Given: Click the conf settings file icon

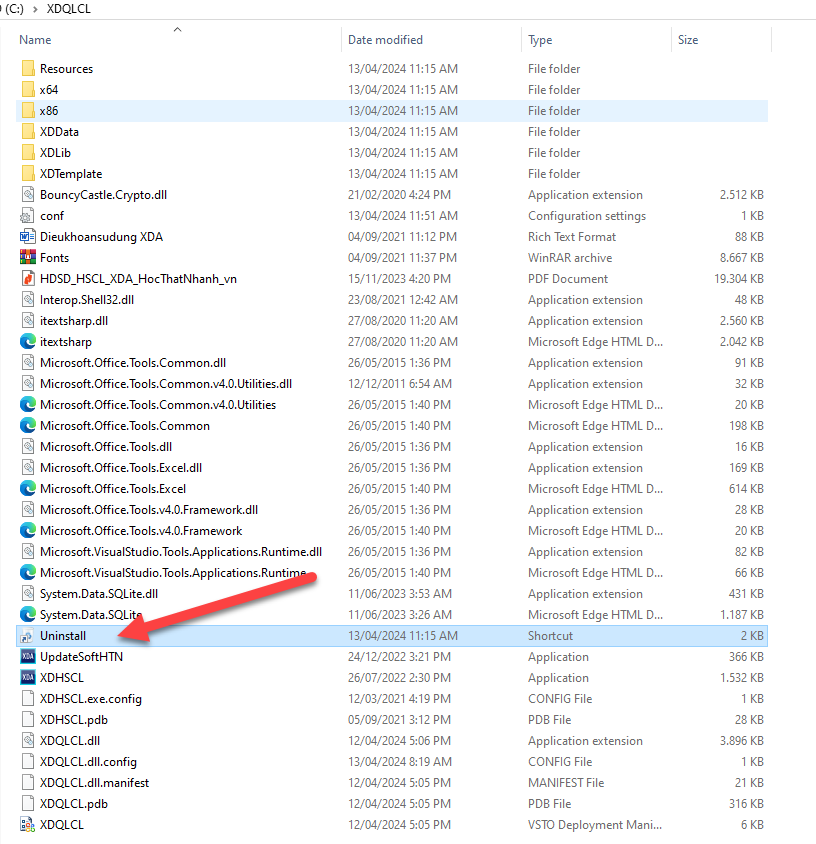Looking at the screenshot, I should [x=27, y=215].
